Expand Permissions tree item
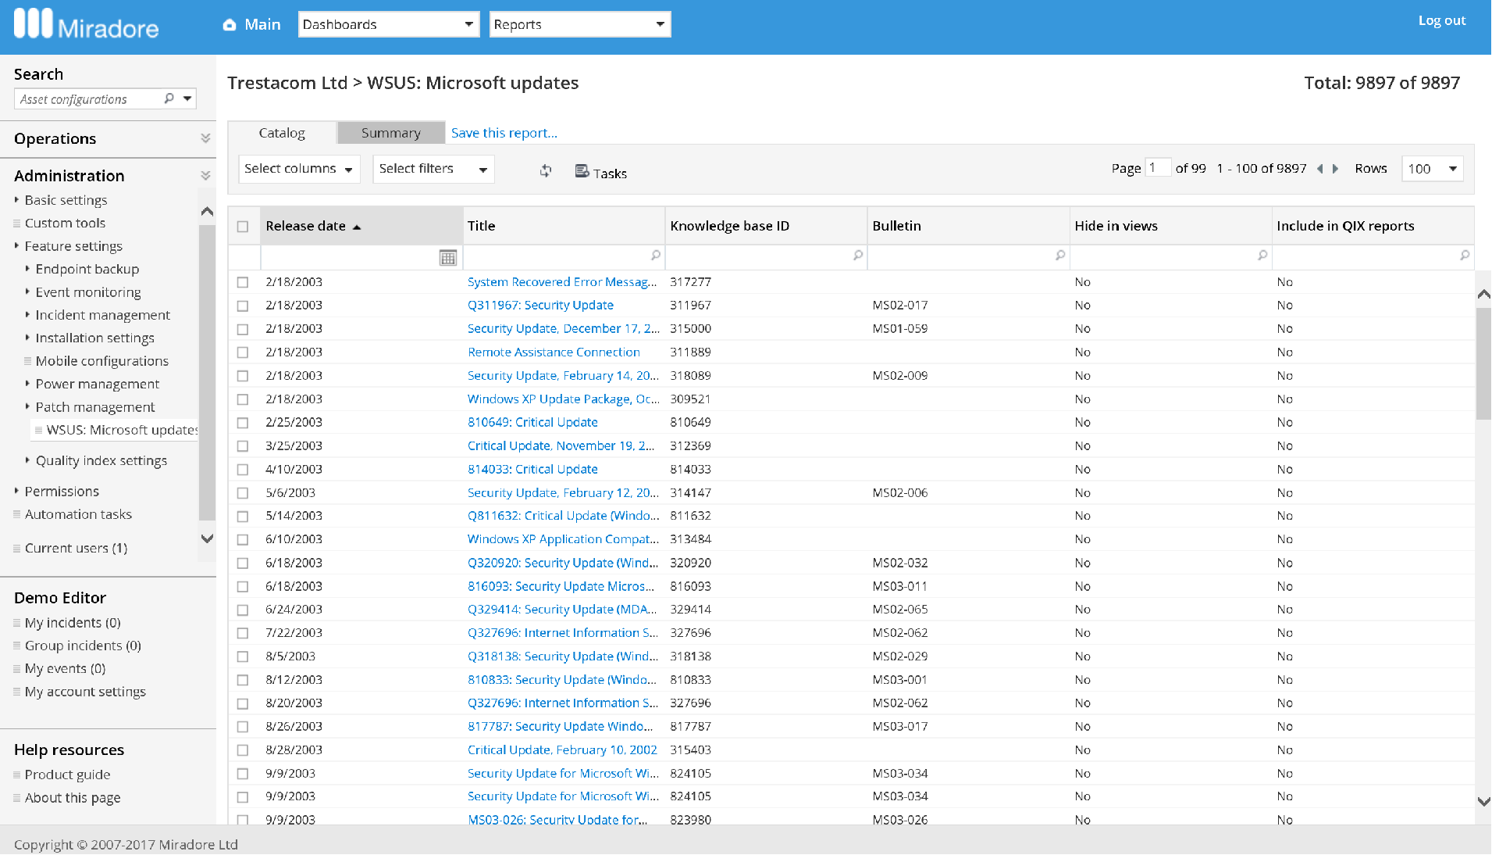 [17, 491]
